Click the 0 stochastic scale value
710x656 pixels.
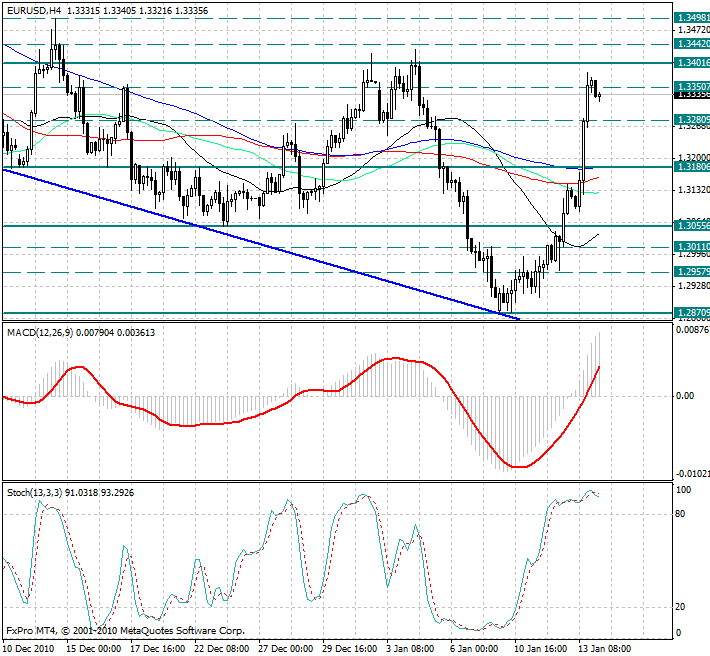pyautogui.click(x=678, y=633)
